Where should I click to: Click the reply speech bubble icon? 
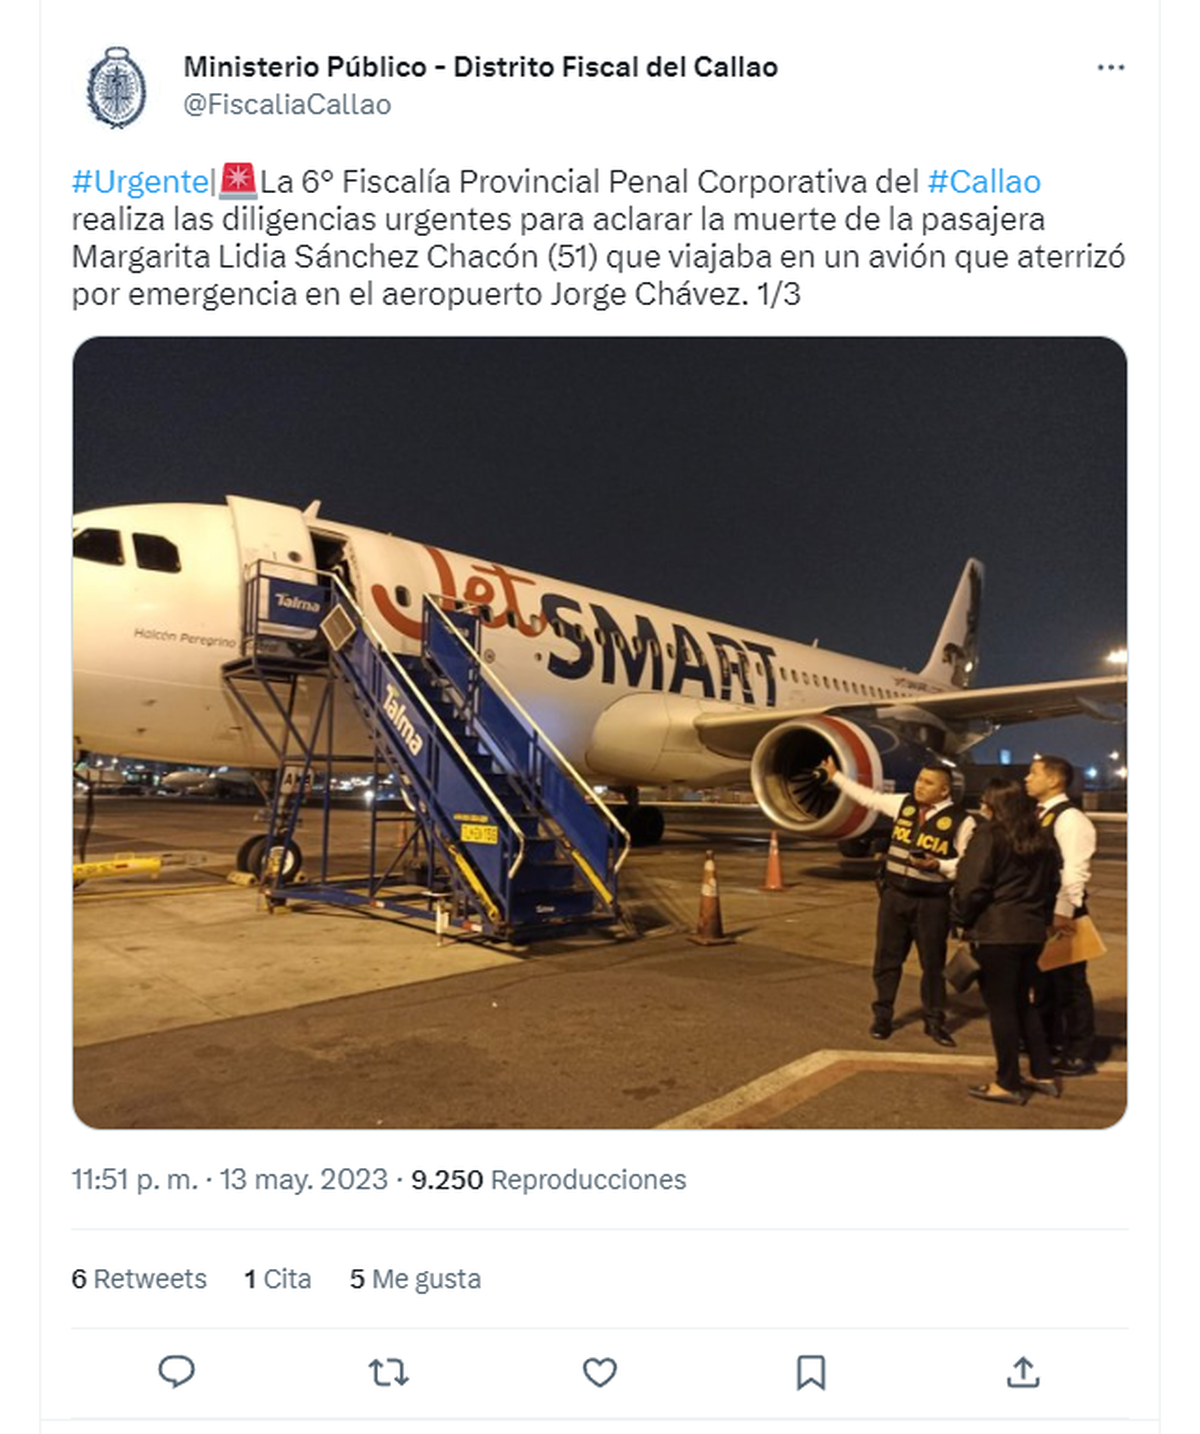click(x=177, y=1372)
